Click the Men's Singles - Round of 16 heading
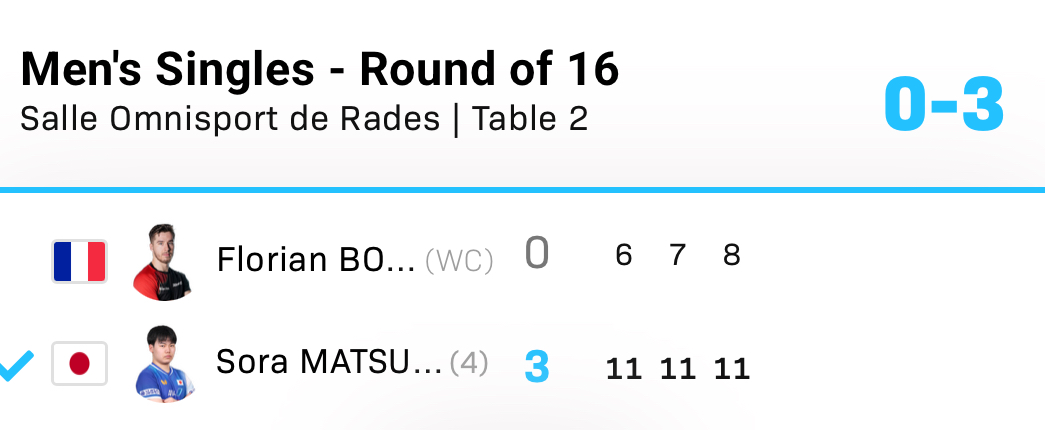This screenshot has width=1045, height=430. 320,70
